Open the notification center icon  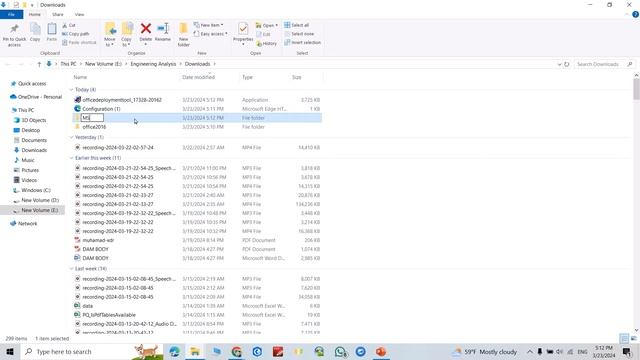[x=627, y=351]
